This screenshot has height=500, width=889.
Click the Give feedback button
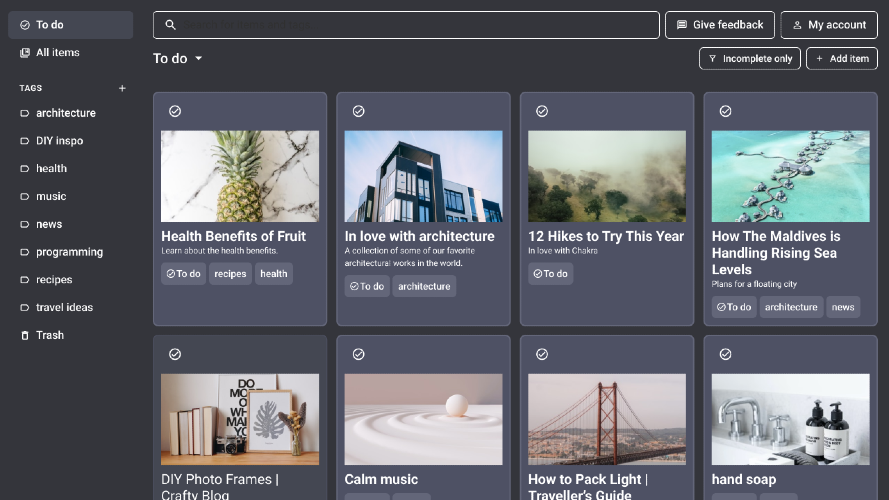(719, 25)
